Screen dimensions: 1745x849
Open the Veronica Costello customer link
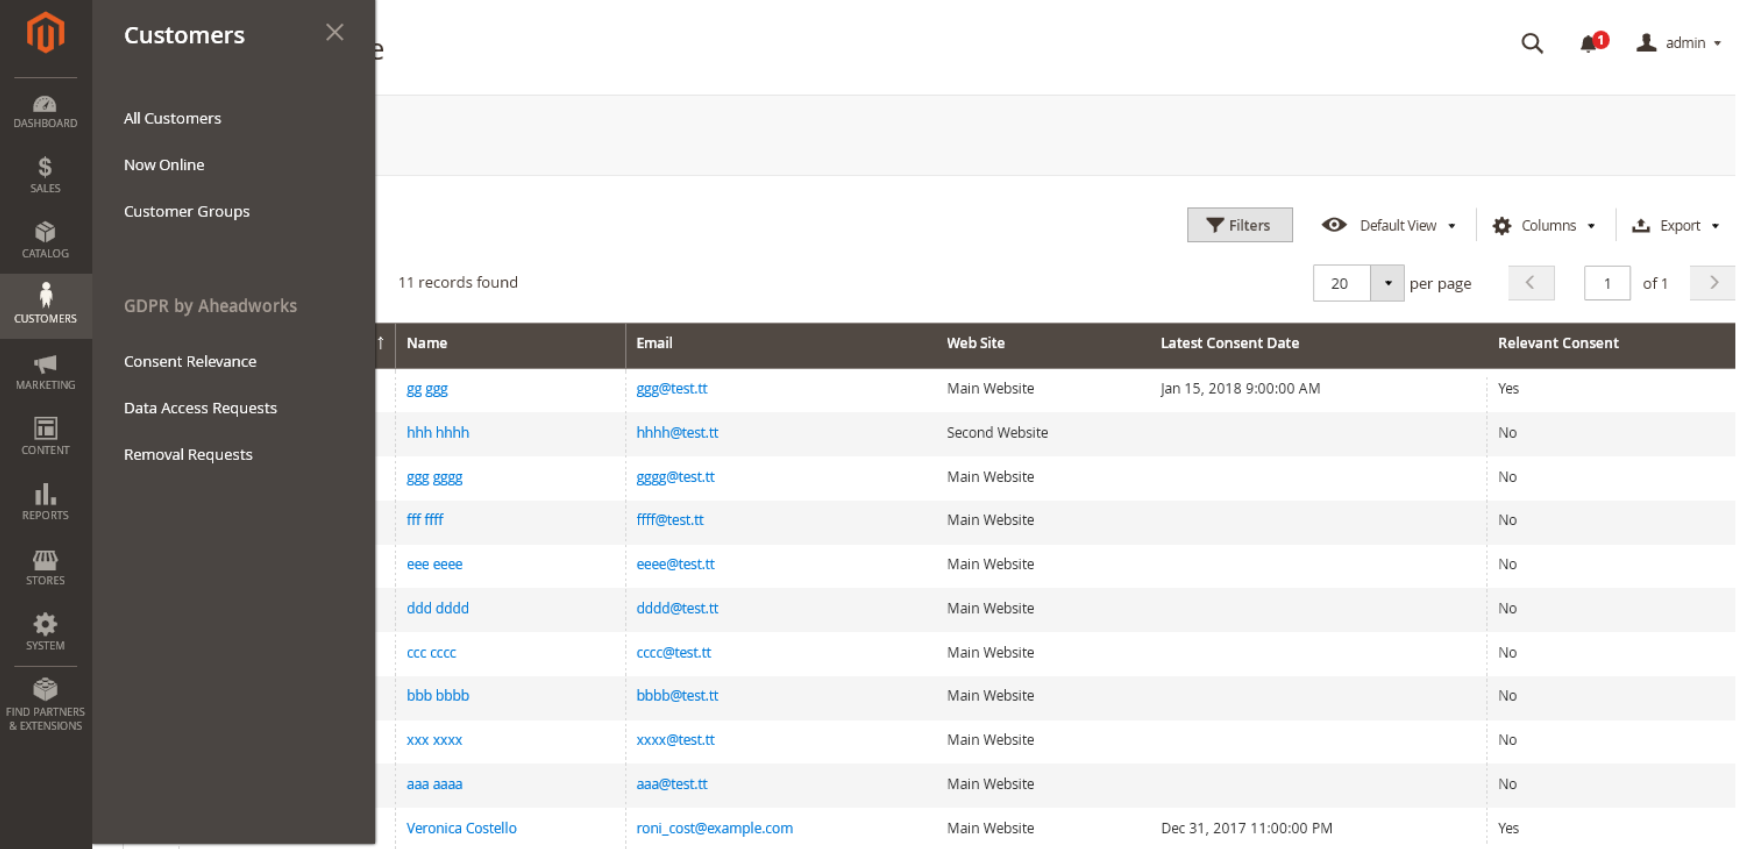click(461, 828)
